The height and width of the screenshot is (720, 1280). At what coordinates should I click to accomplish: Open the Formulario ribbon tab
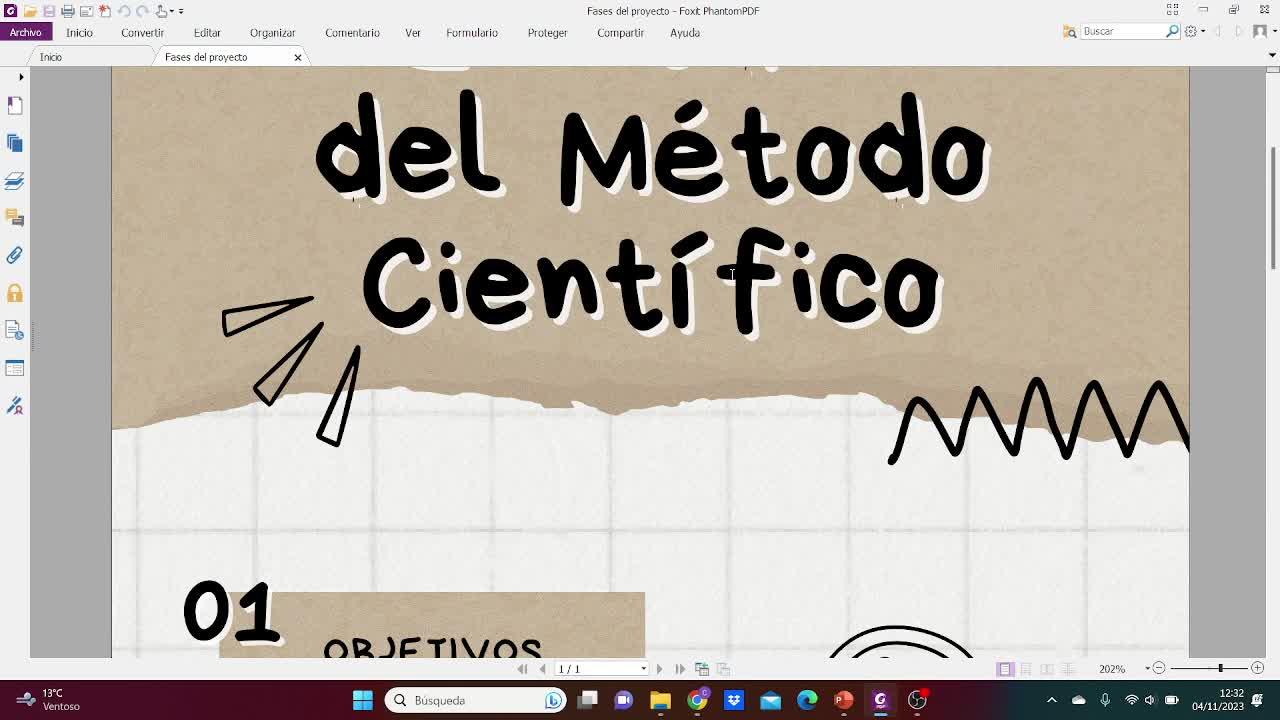click(472, 32)
